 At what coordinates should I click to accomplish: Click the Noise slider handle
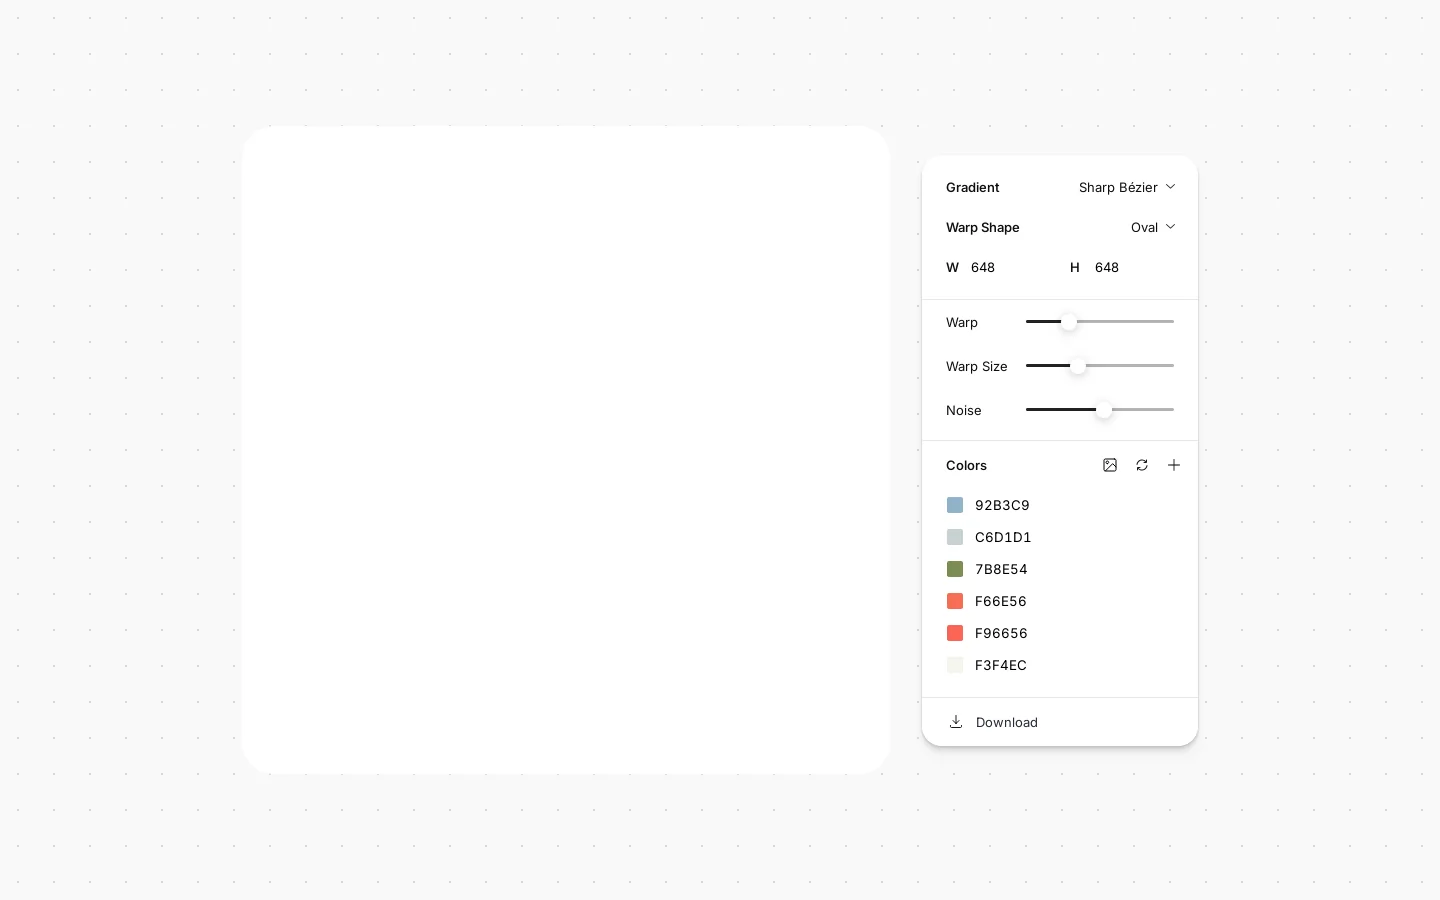click(1104, 410)
